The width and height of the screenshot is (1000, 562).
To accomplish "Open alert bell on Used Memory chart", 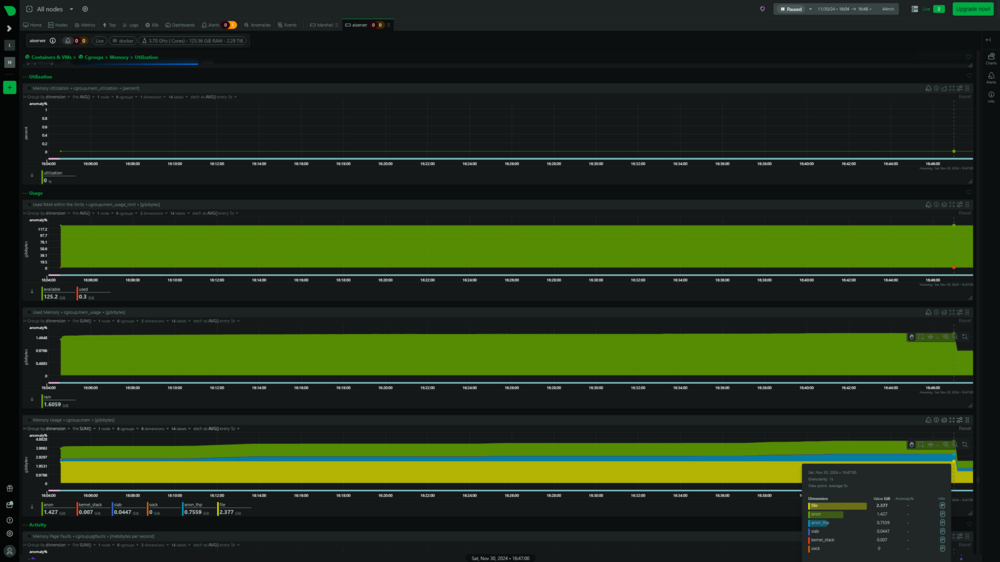I will (x=929, y=313).
